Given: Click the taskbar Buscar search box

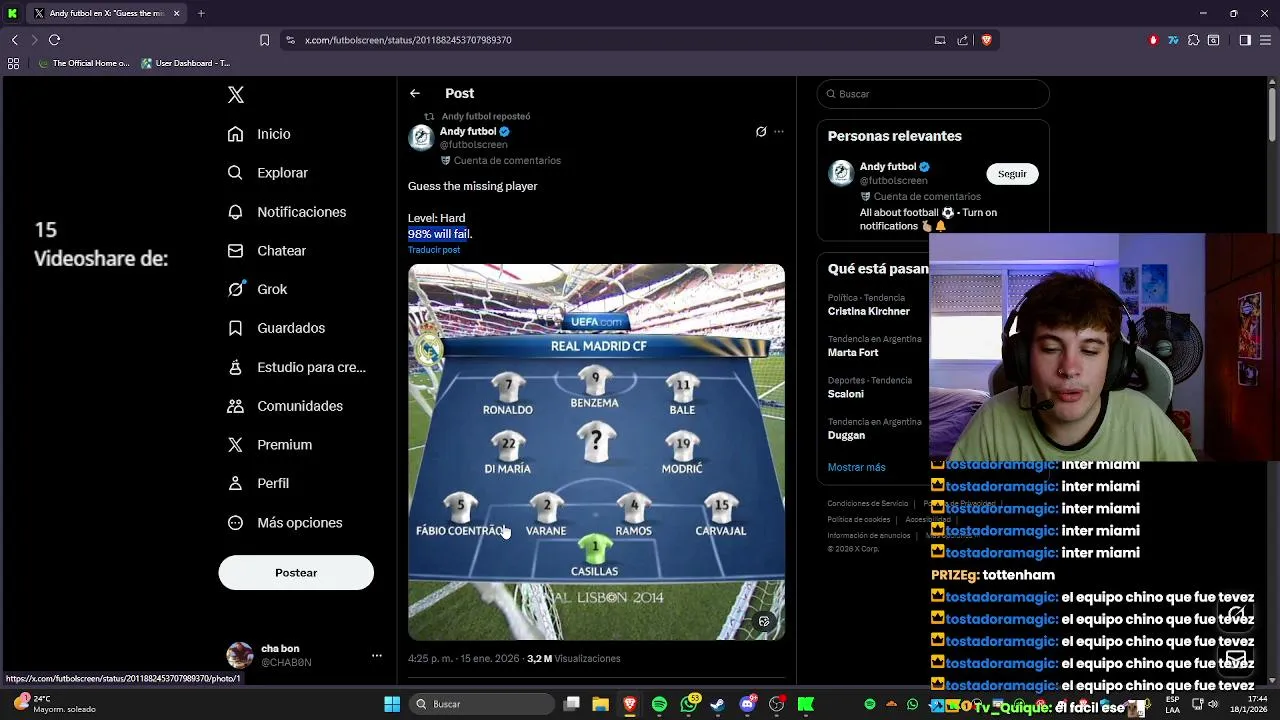Looking at the screenshot, I should (482, 704).
